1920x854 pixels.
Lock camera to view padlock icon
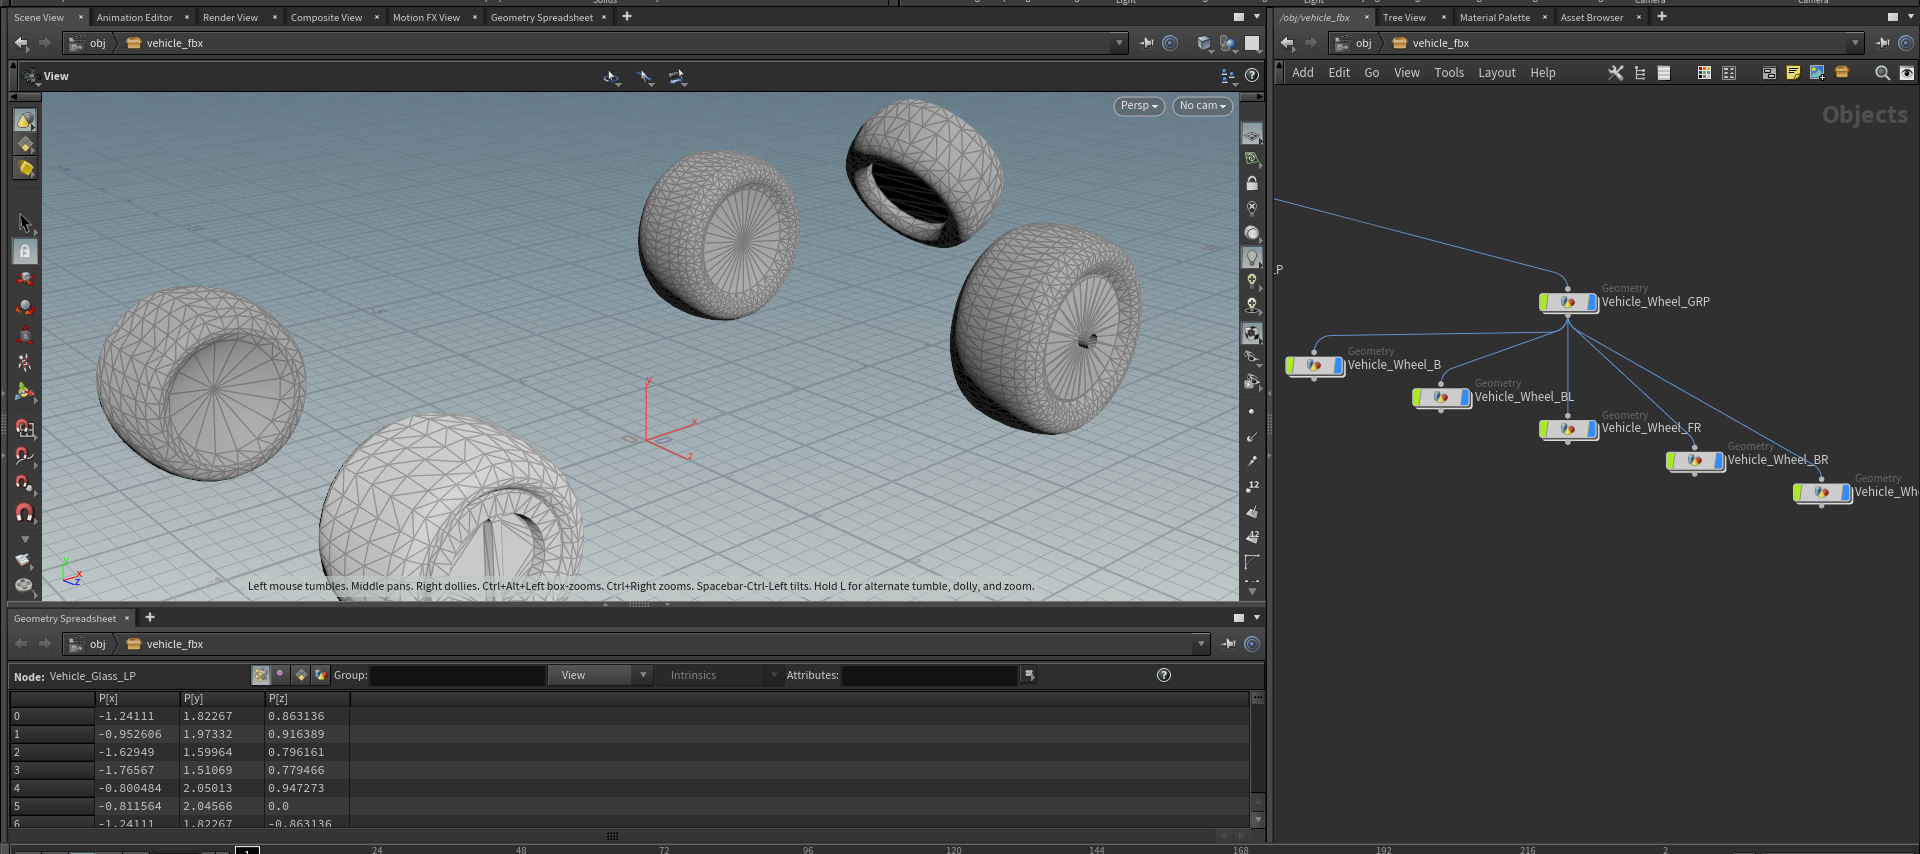tap(1251, 183)
